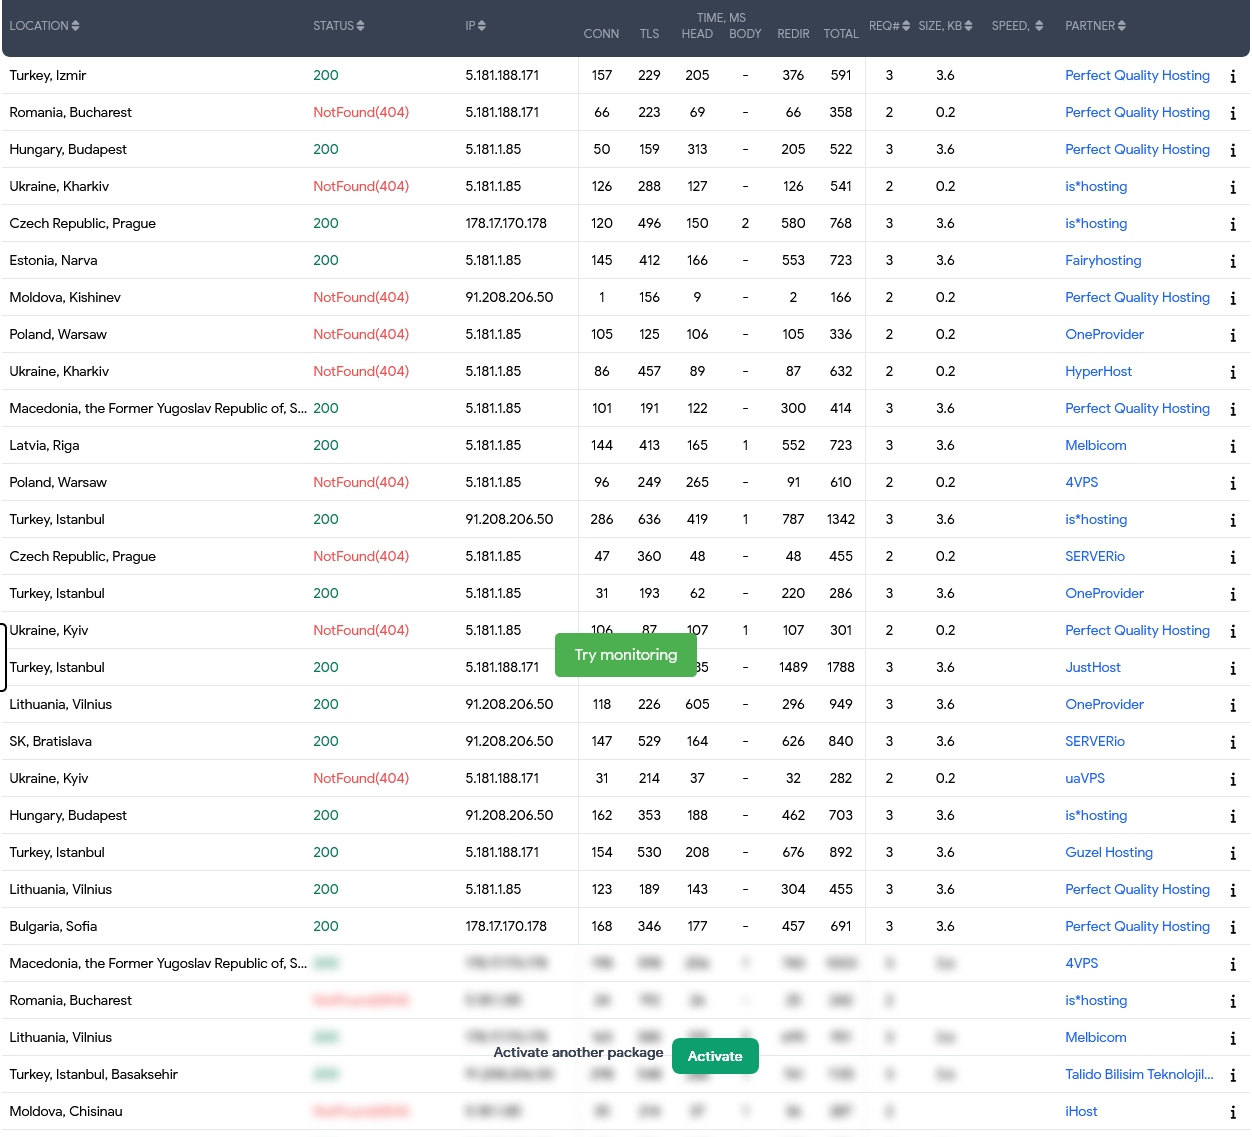Sort by Size, KB column header

945,26
